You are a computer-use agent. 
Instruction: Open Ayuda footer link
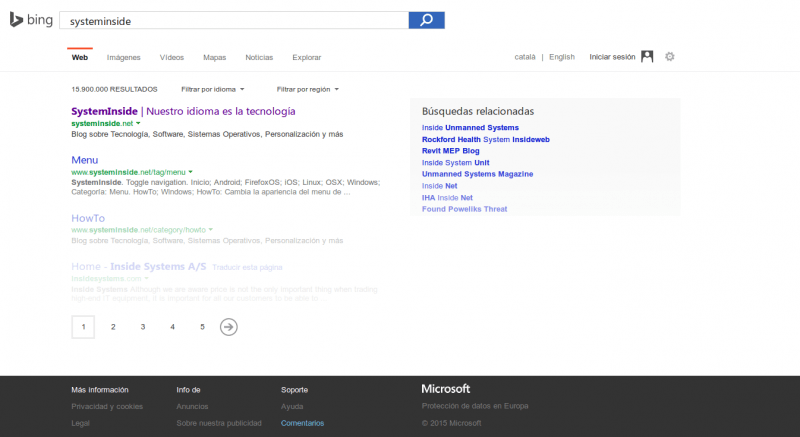[x=292, y=406]
